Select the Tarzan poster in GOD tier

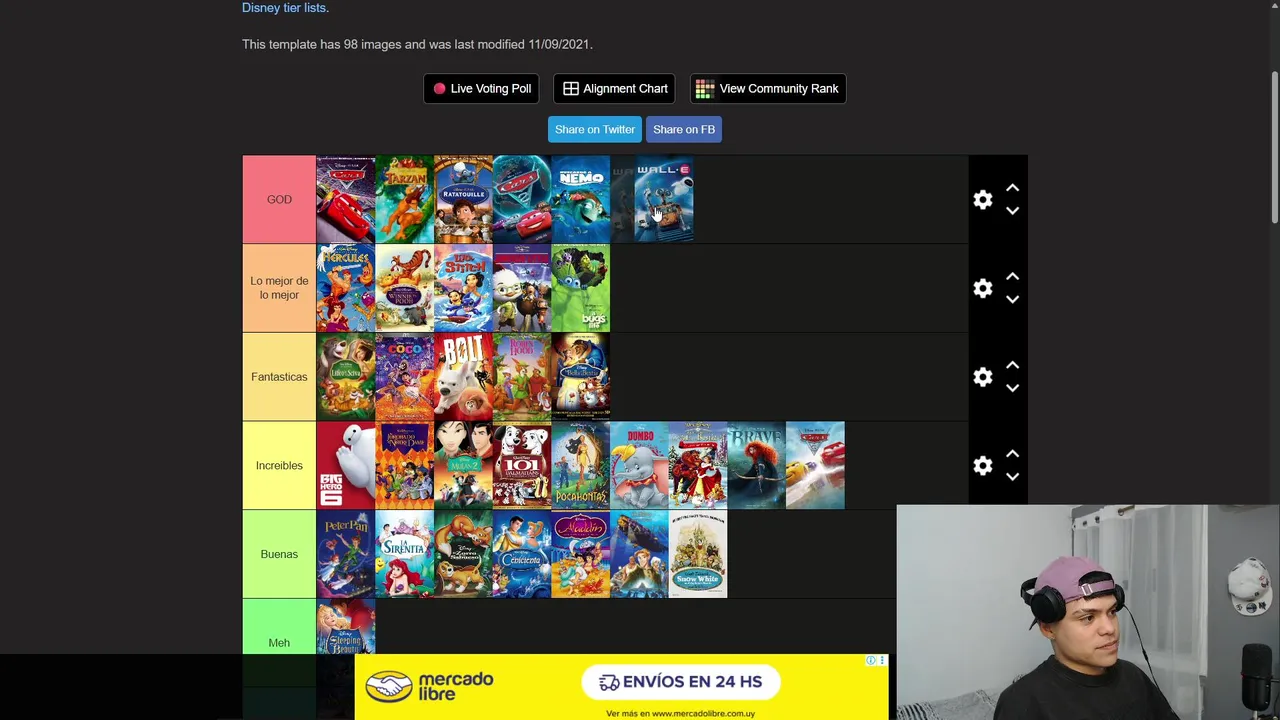click(x=404, y=199)
